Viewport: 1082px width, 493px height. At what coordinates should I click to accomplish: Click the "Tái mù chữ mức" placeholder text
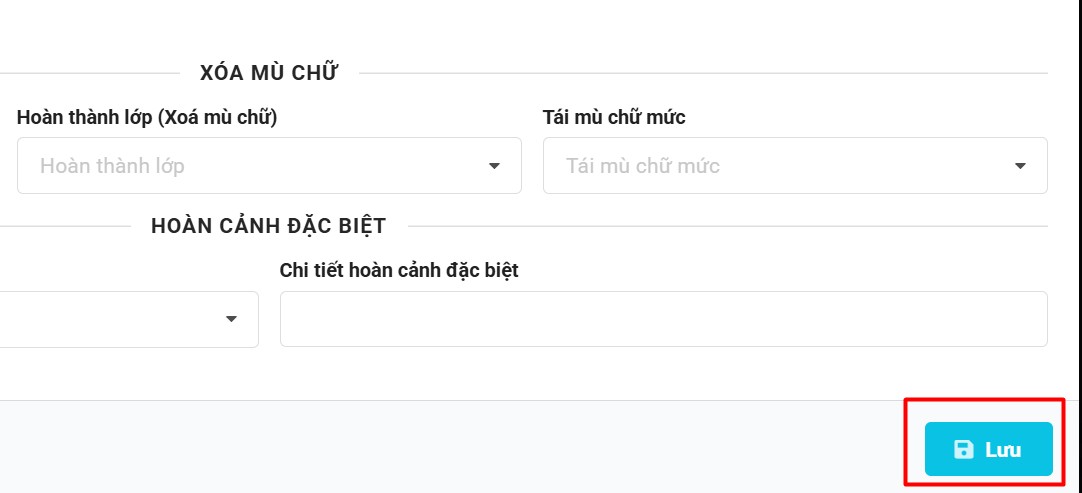643,166
